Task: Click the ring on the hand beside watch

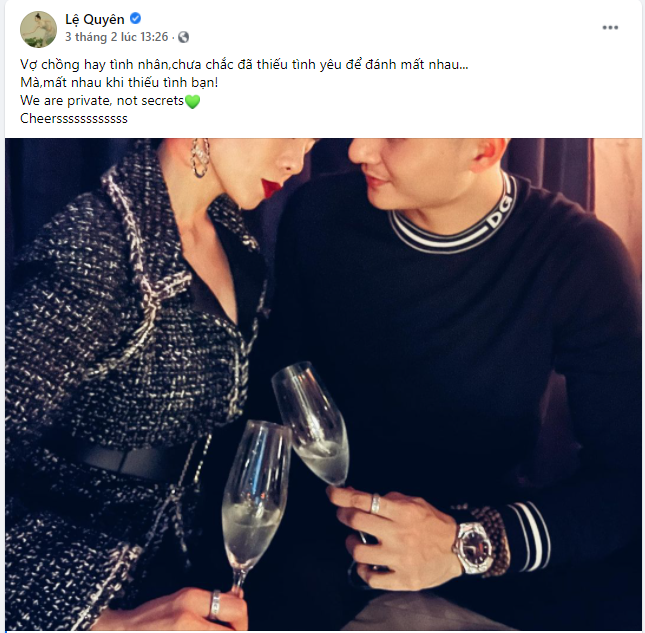Action: 375,503
